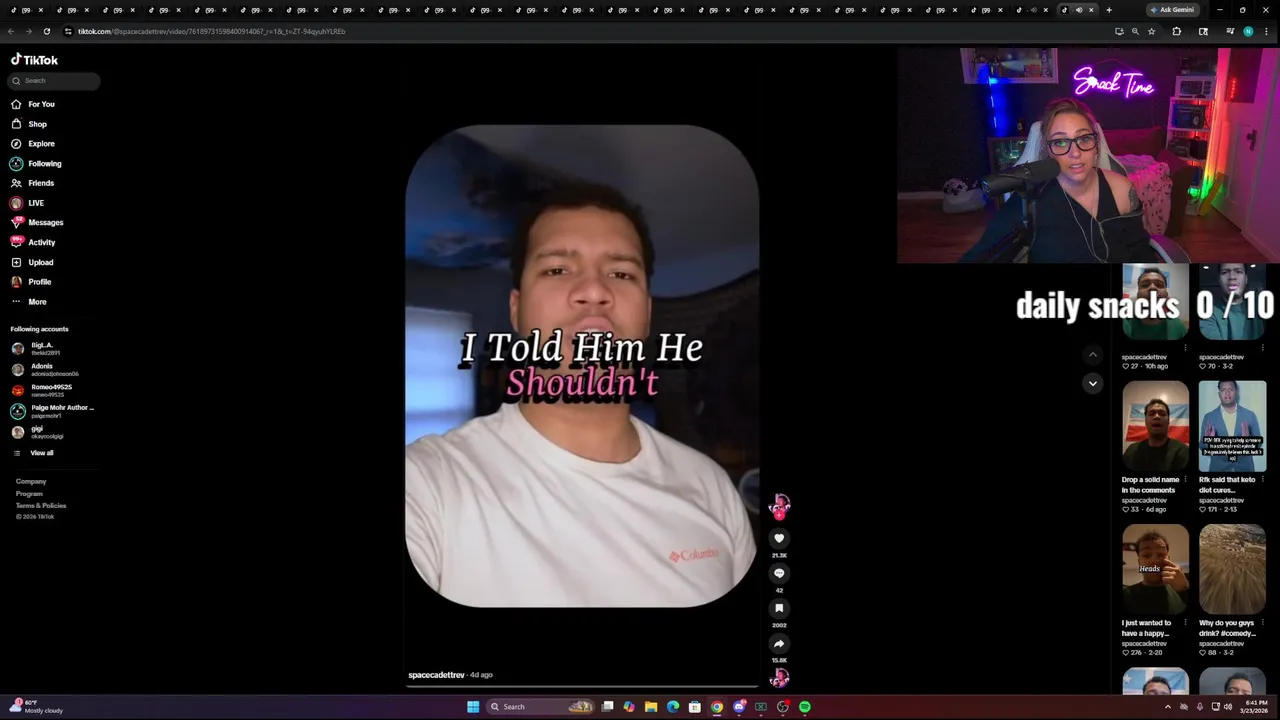Open the Chrome extensions puzzle icon
The width and height of the screenshot is (1280, 720).
1177,31
